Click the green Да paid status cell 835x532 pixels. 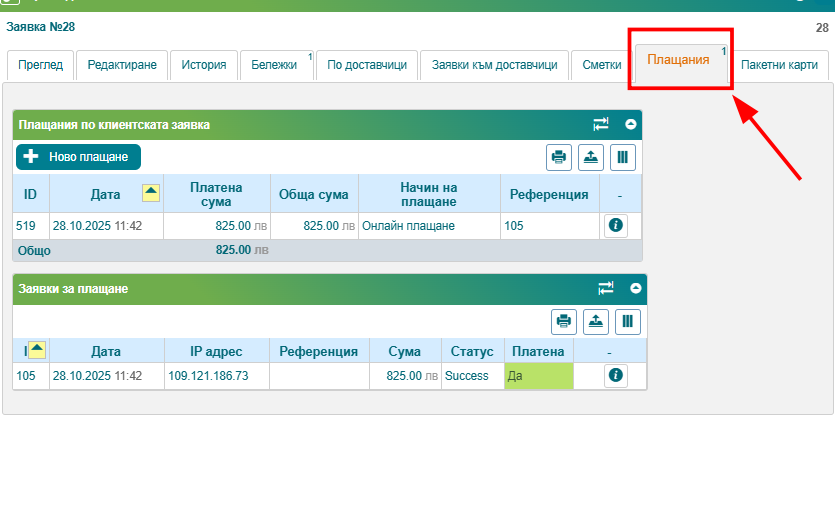coord(538,376)
